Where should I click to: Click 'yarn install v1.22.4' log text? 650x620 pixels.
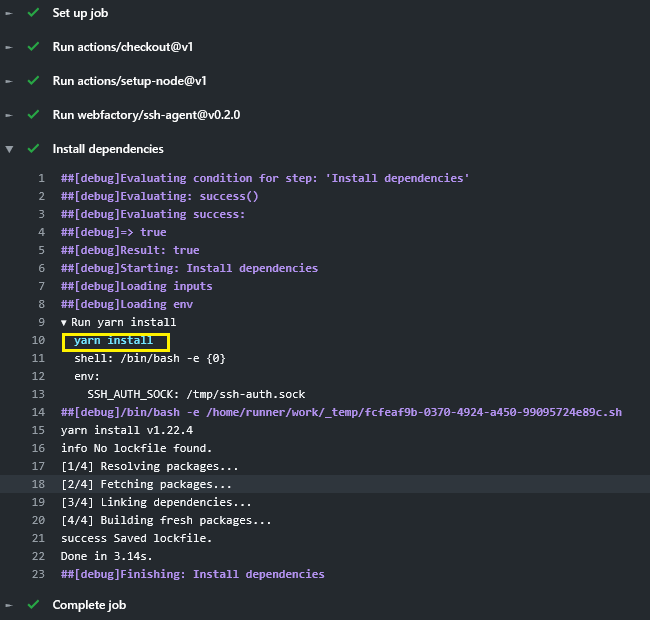(127, 431)
